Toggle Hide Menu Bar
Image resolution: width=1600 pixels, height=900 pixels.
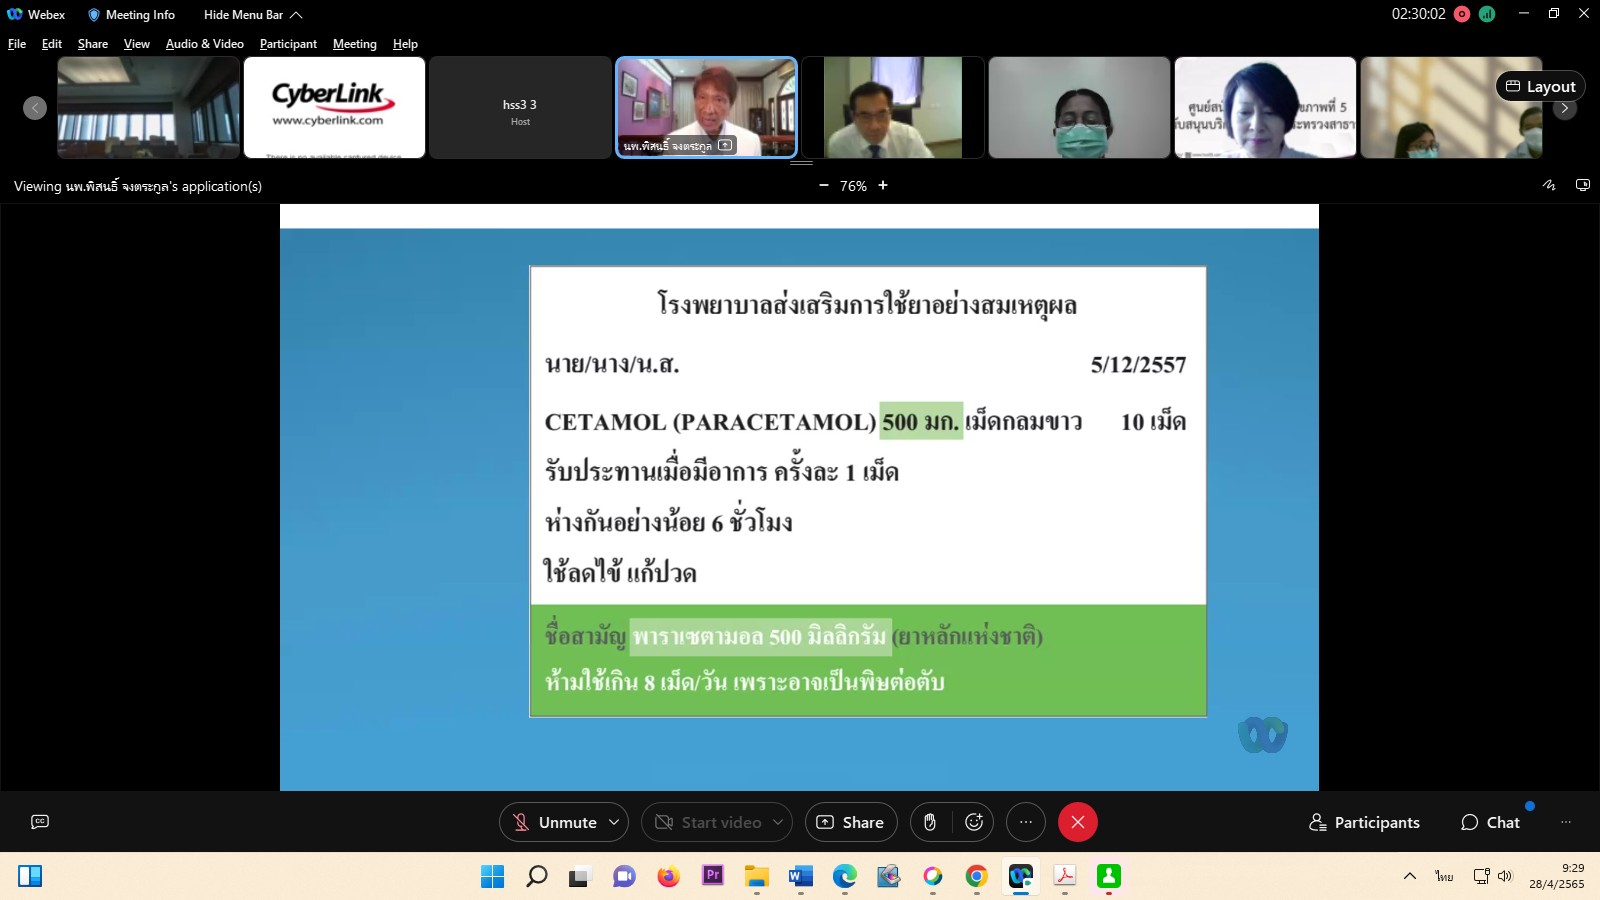(x=252, y=15)
